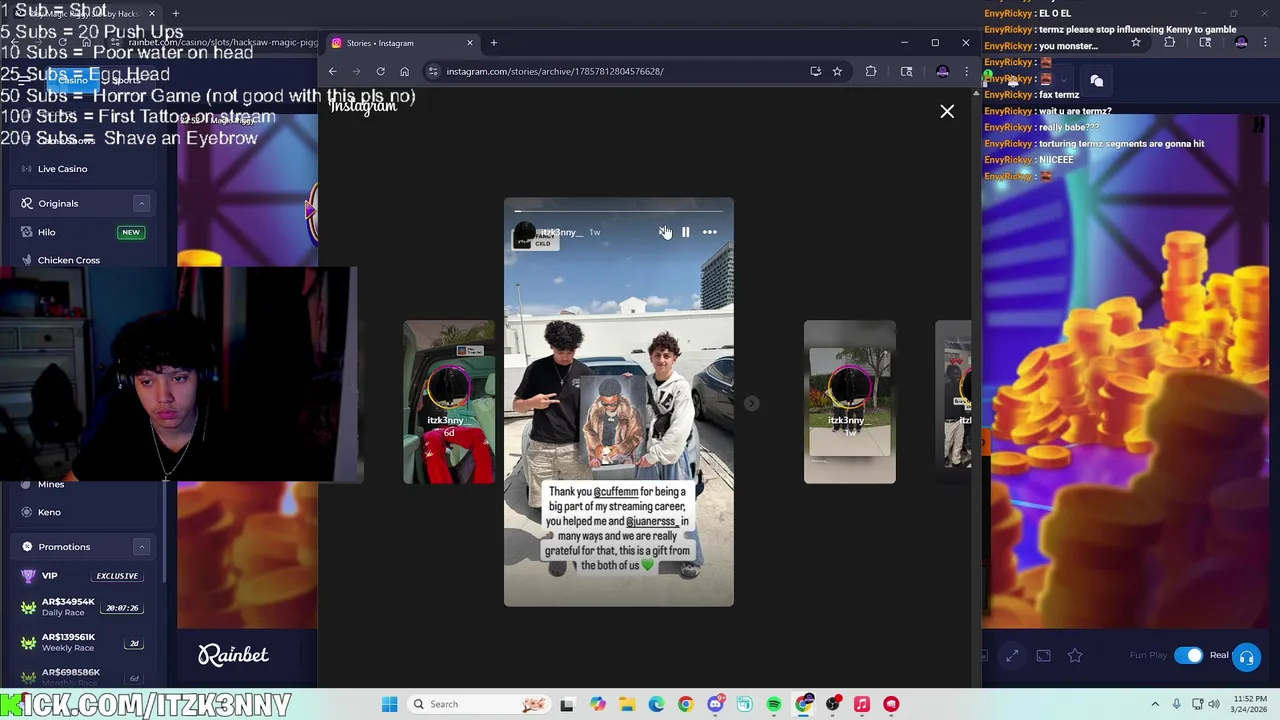Open new tab in Rainbet browser window

(x=176, y=14)
